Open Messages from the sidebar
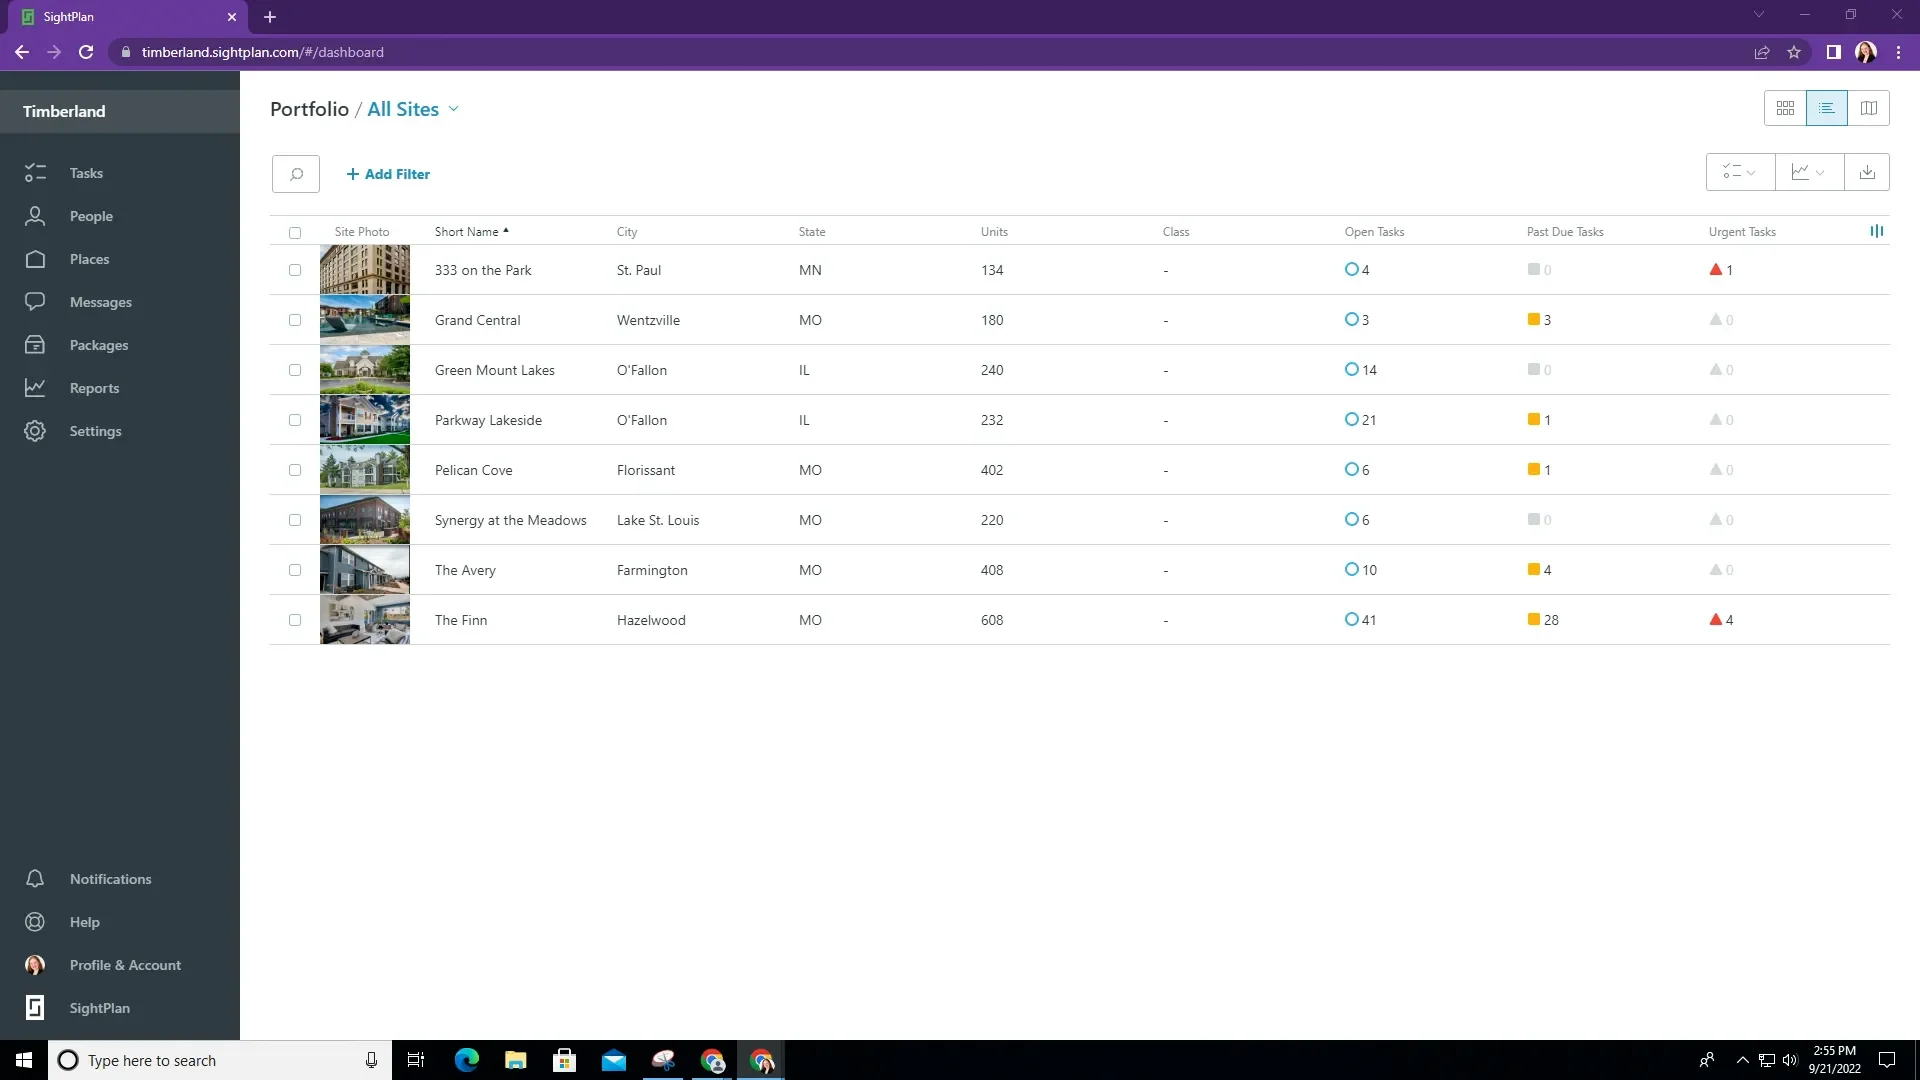Viewport: 1920px width, 1080px height. coord(100,302)
